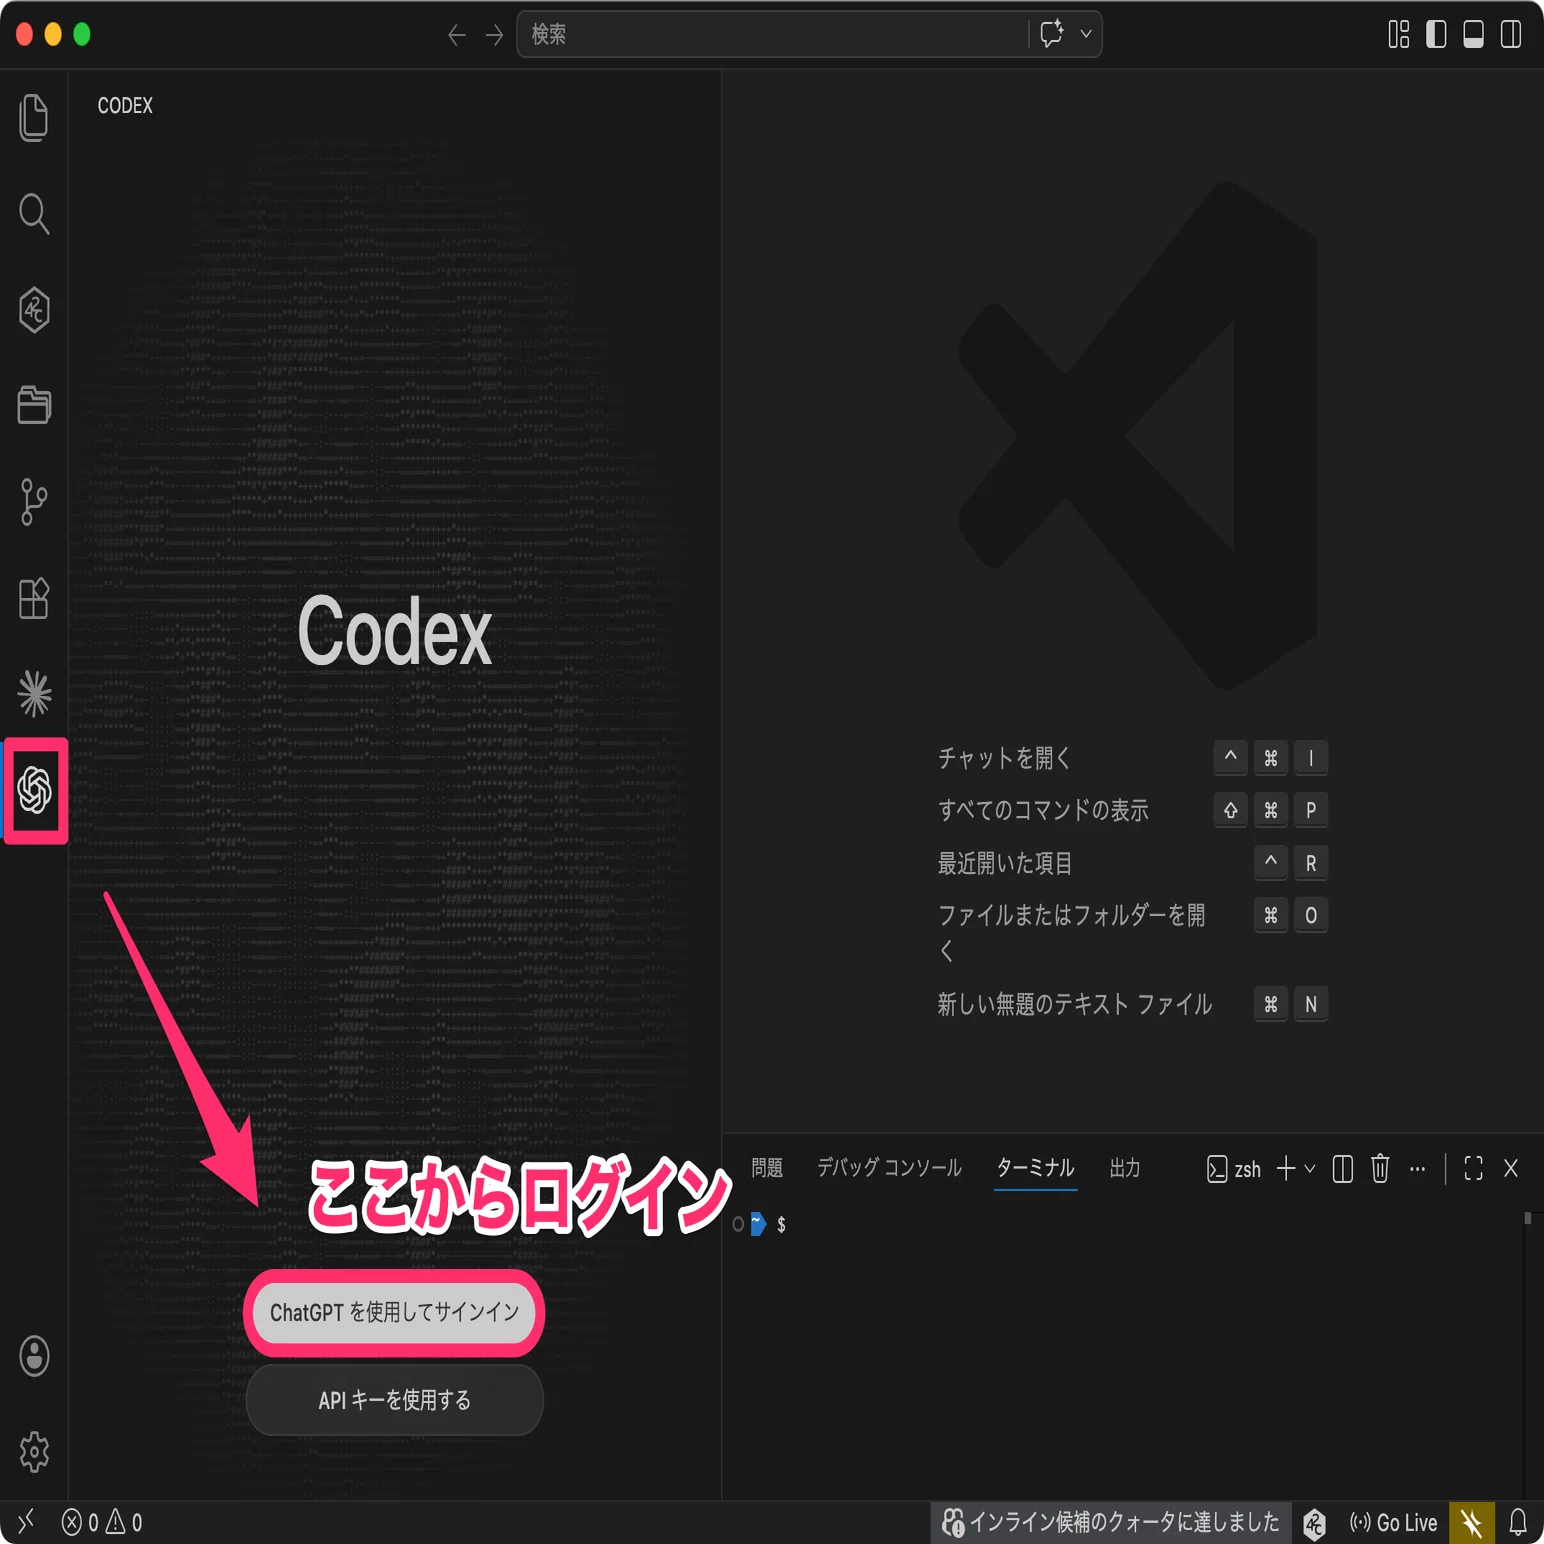Click the ファイルまたはフォルダーを開く text
The height and width of the screenshot is (1544, 1544).
[x=1072, y=932]
